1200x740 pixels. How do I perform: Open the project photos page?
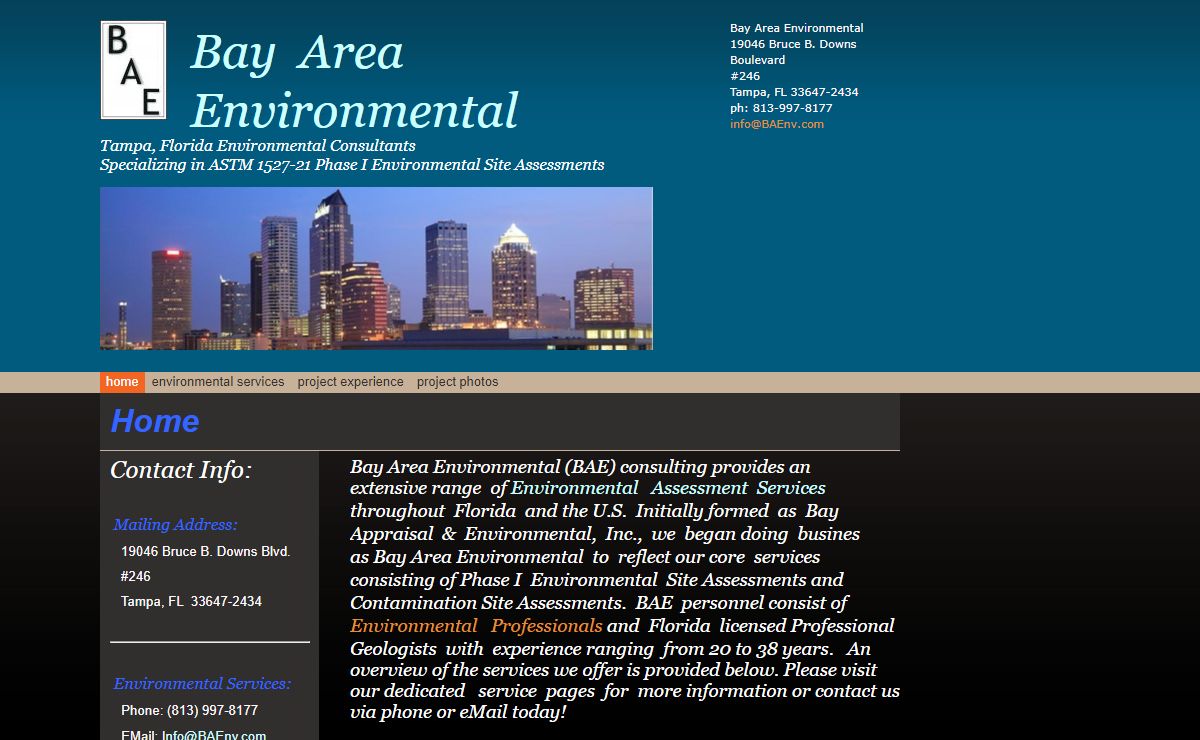[x=457, y=382]
